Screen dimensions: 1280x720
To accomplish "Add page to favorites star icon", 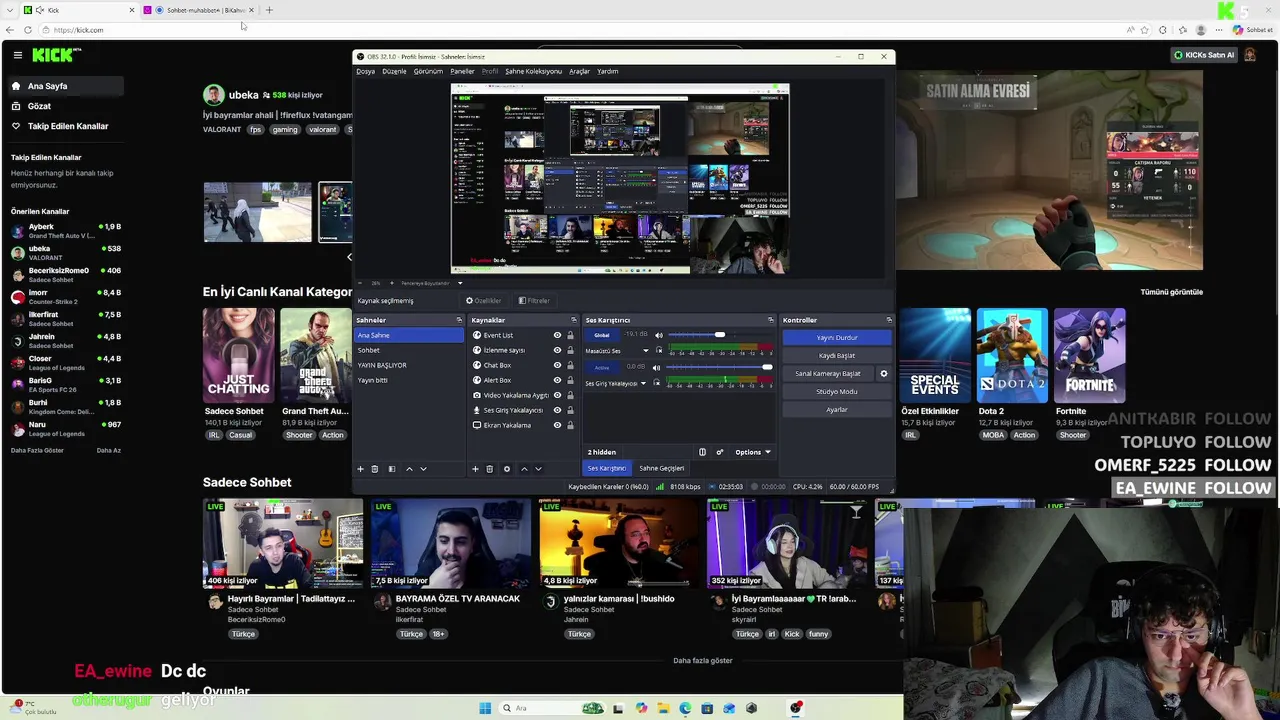I will point(1145,30).
